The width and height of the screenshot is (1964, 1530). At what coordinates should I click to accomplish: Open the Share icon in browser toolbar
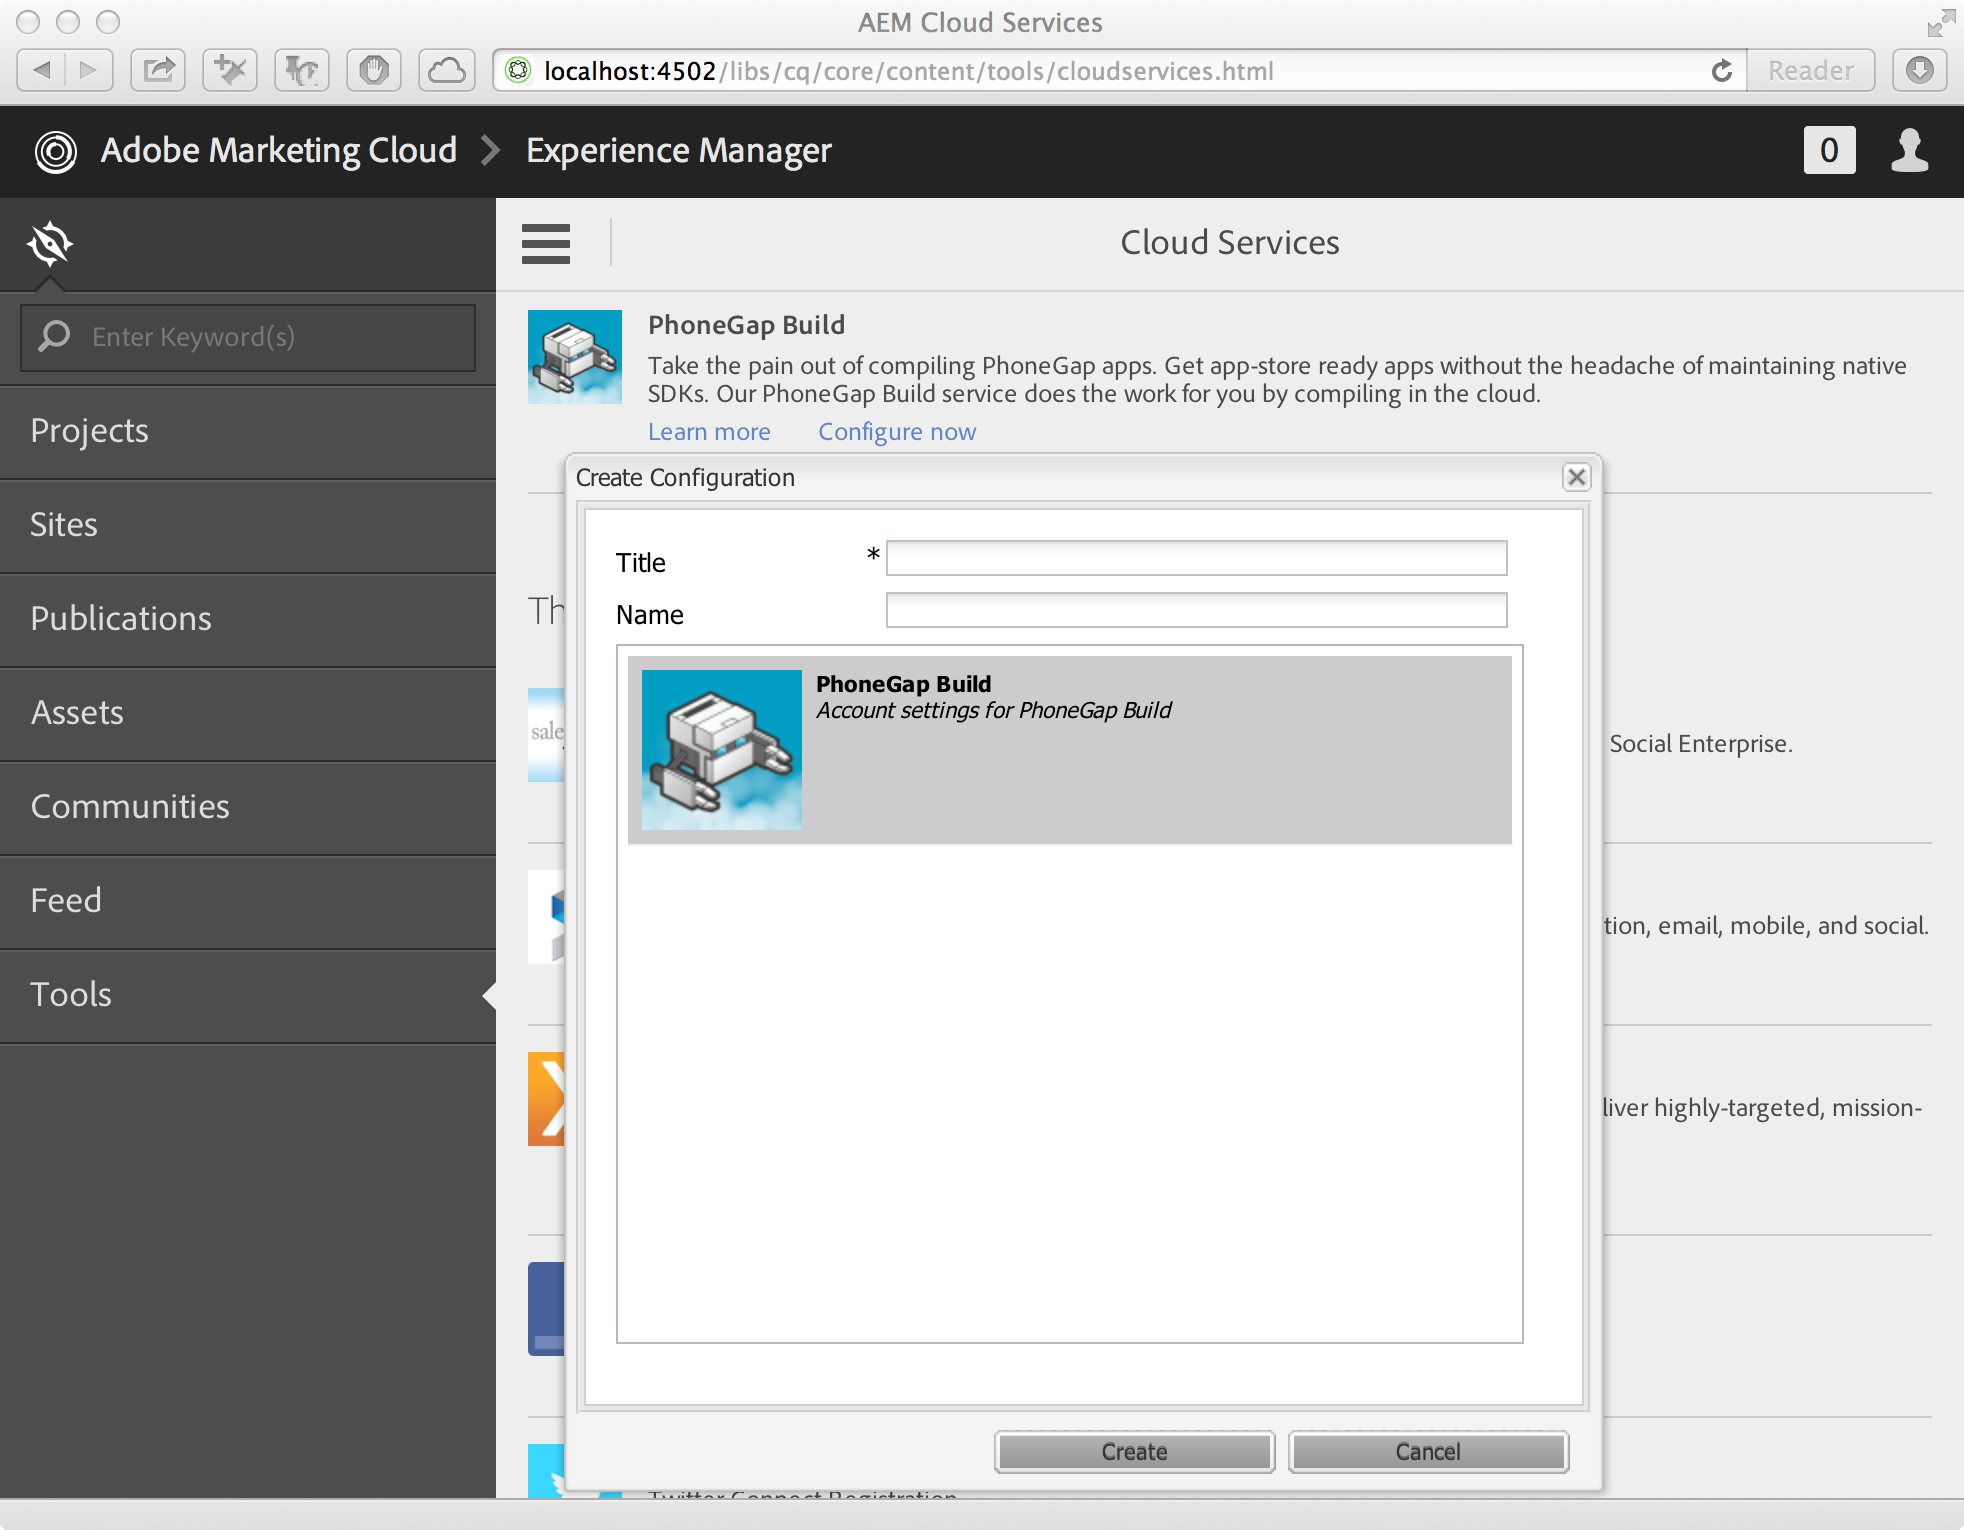[x=158, y=70]
